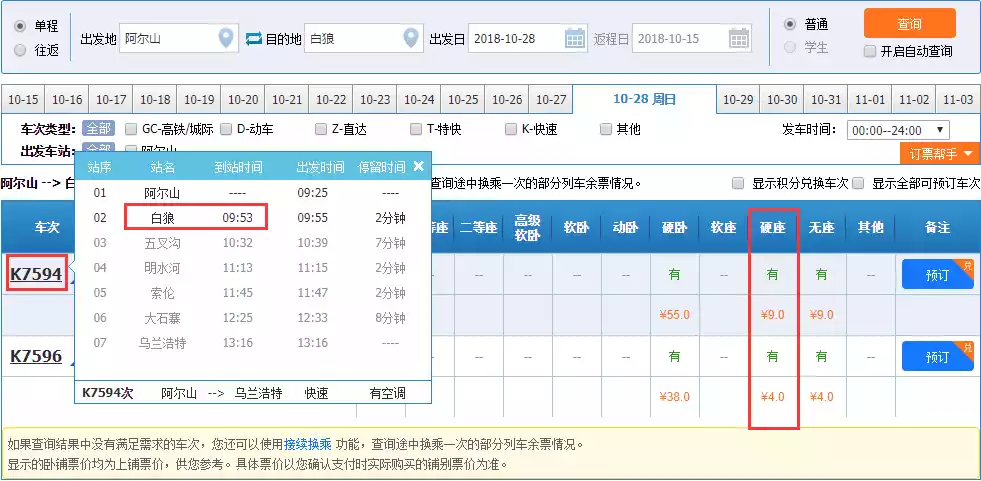Click the orange 查询 search button

pyautogui.click(x=909, y=24)
